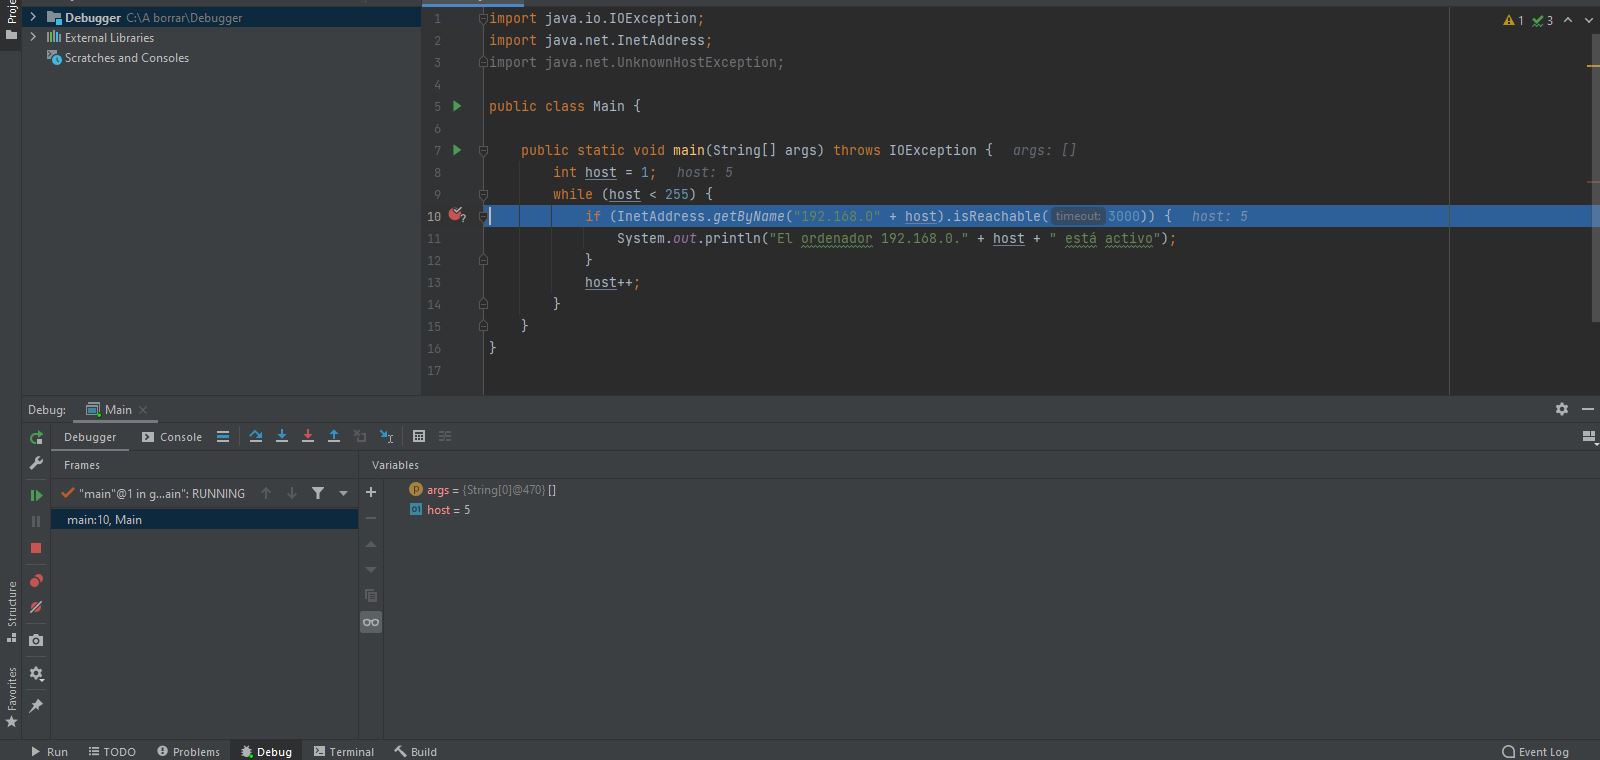
Task: Click the println statement on line 11
Action: 896,238
